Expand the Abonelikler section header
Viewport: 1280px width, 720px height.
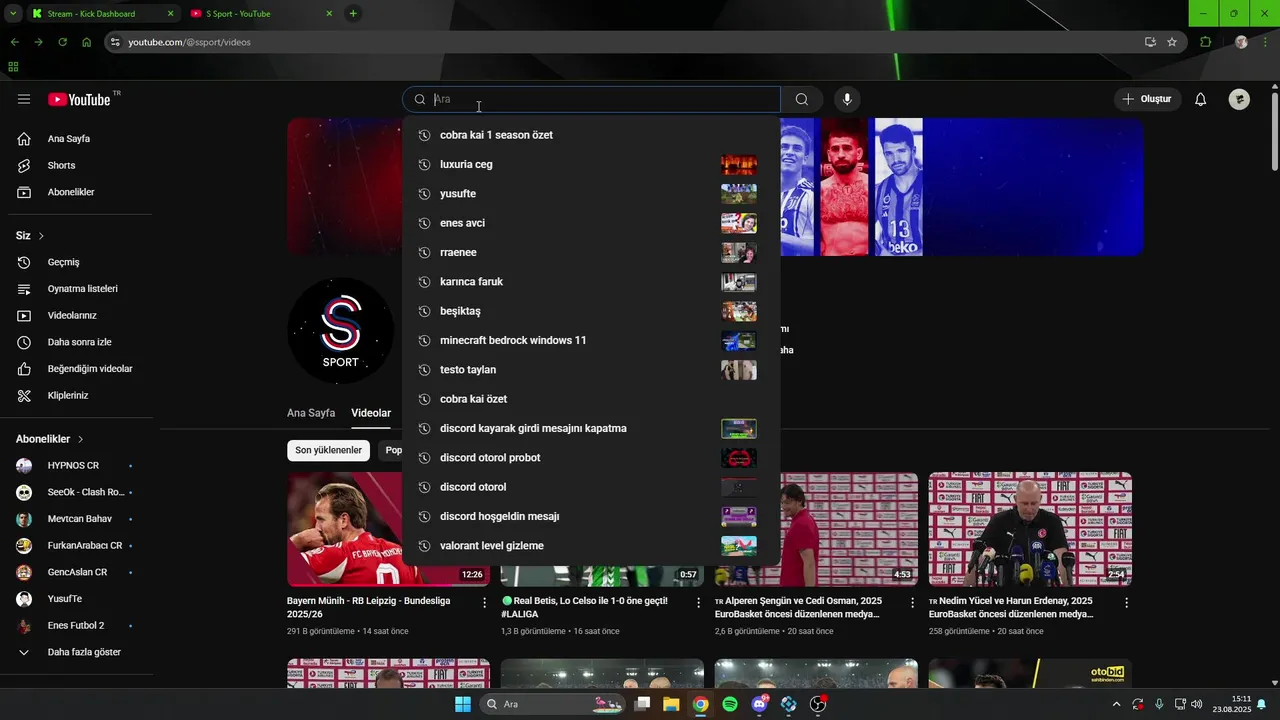[x=50, y=439]
